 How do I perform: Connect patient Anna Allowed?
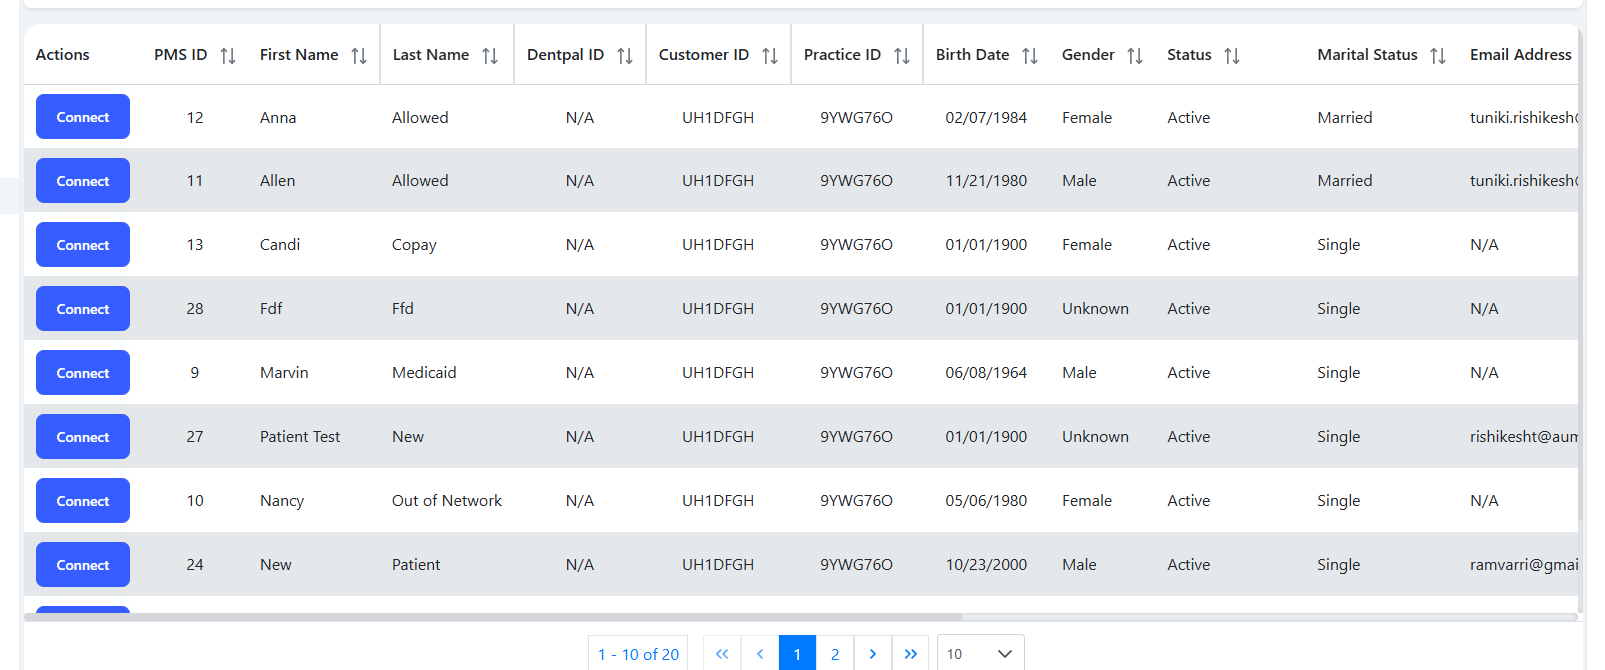pos(83,117)
